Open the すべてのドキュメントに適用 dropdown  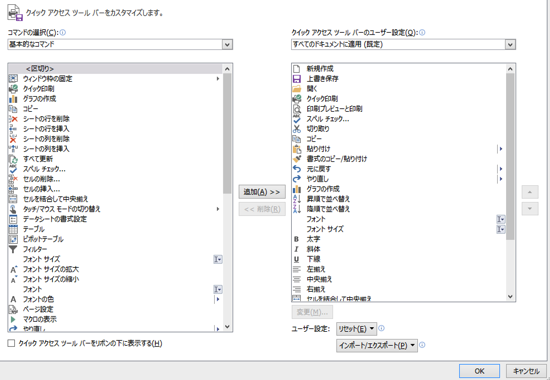pyautogui.click(x=403, y=44)
